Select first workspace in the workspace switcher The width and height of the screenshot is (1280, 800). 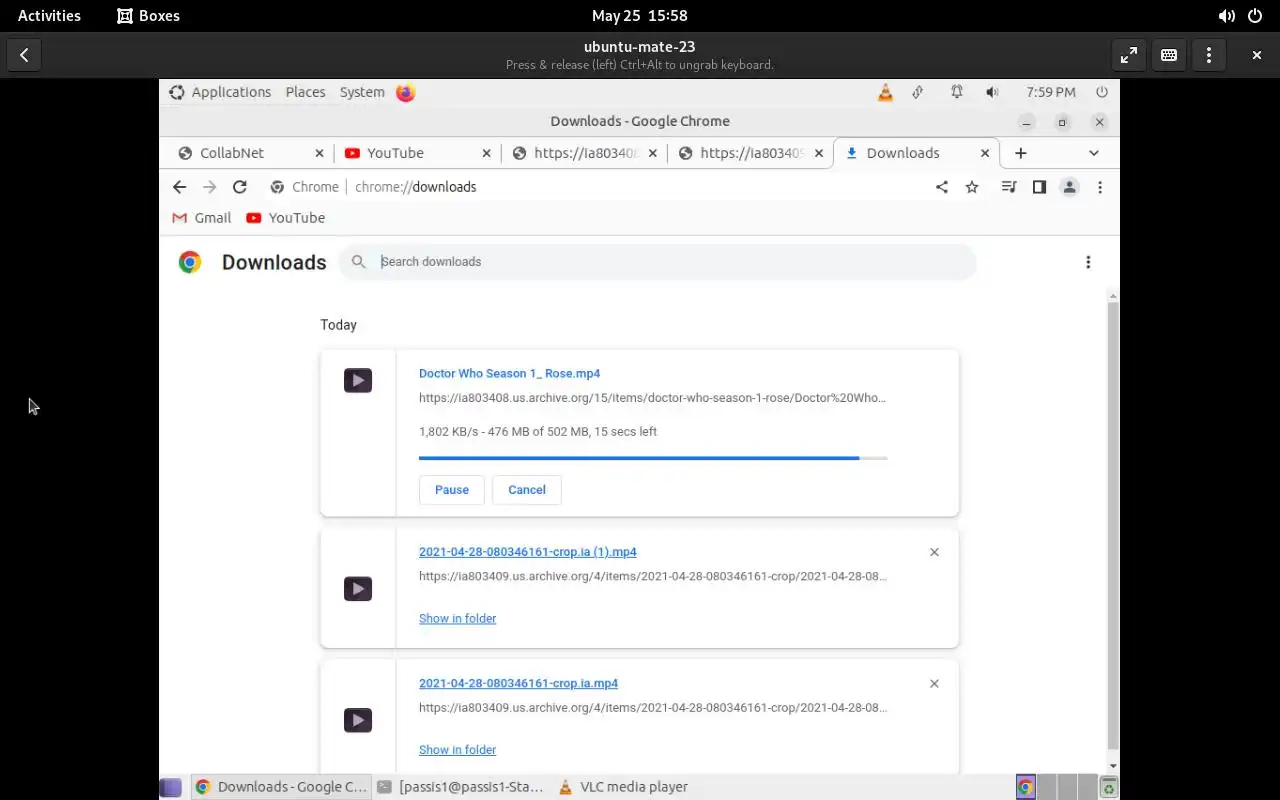click(1025, 787)
